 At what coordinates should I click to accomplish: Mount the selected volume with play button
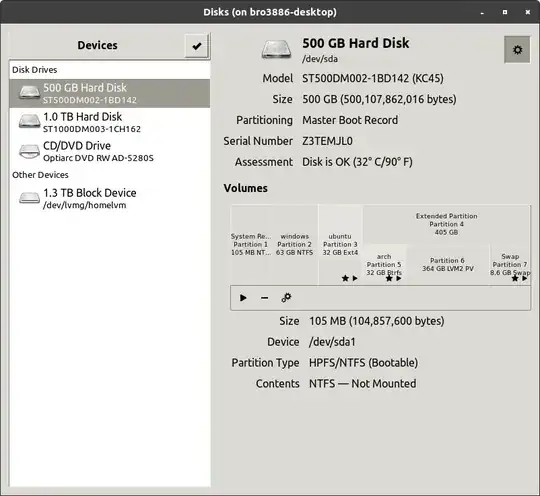click(243, 298)
